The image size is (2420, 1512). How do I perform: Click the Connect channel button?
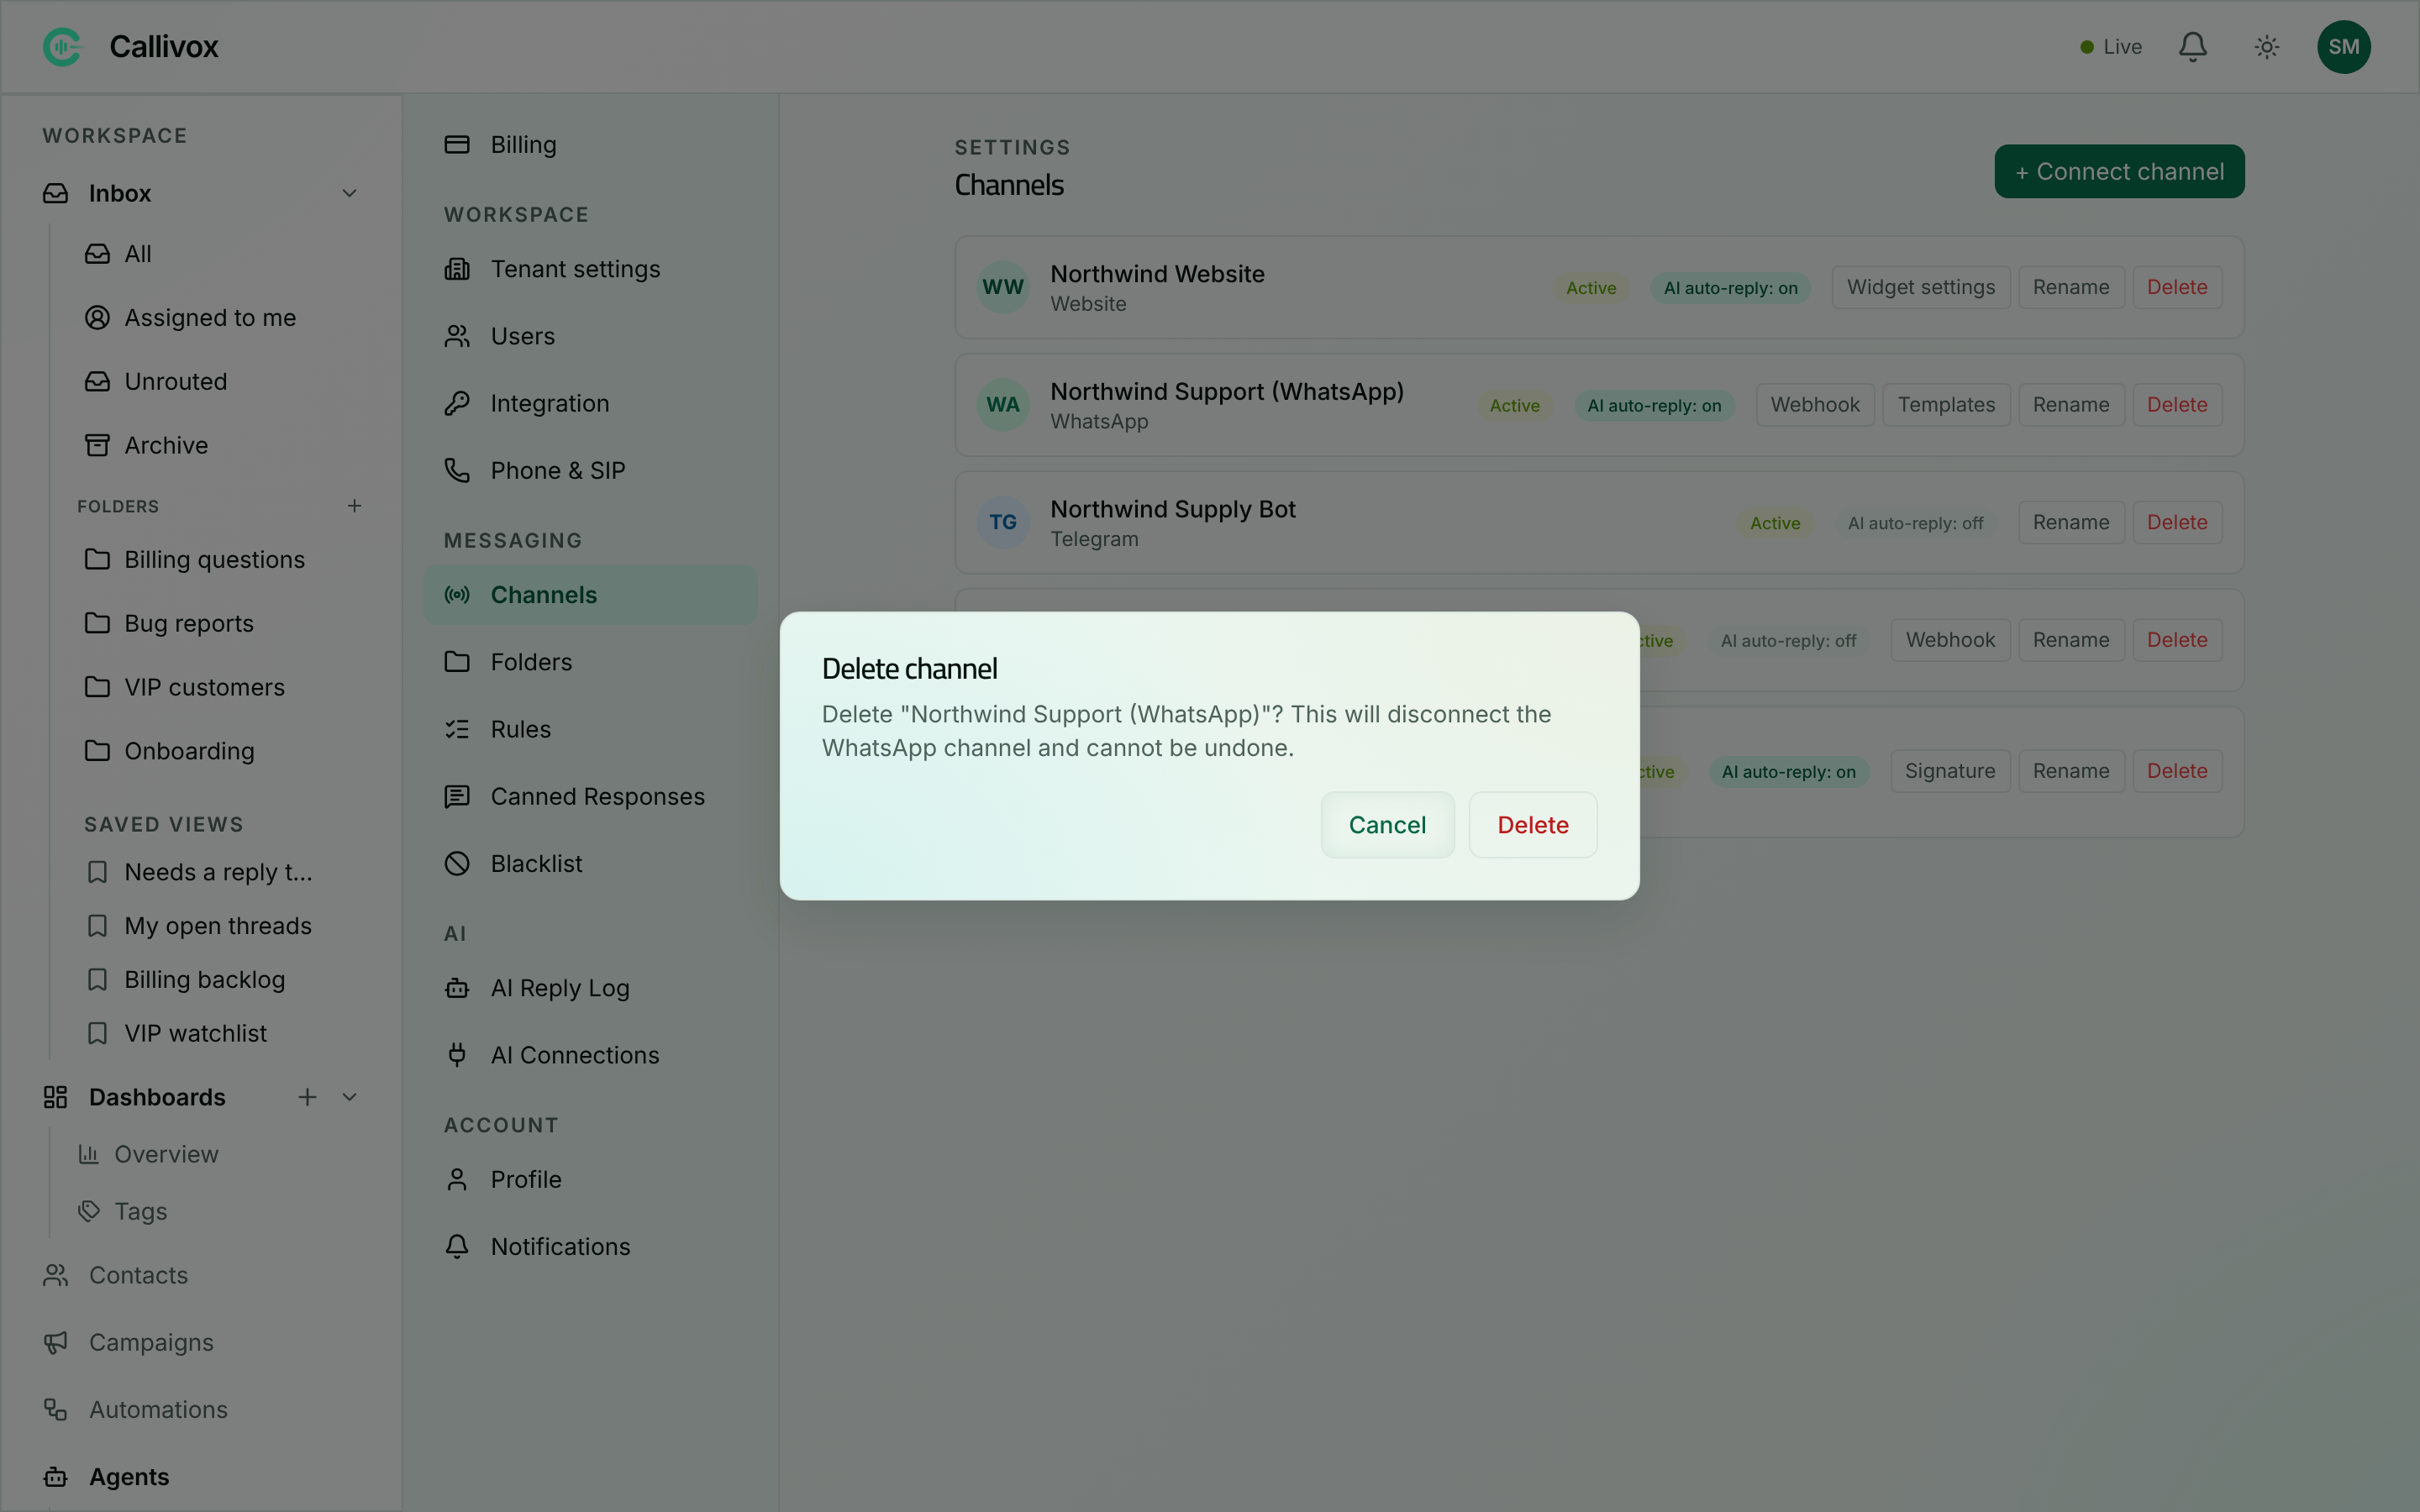[x=2119, y=171]
